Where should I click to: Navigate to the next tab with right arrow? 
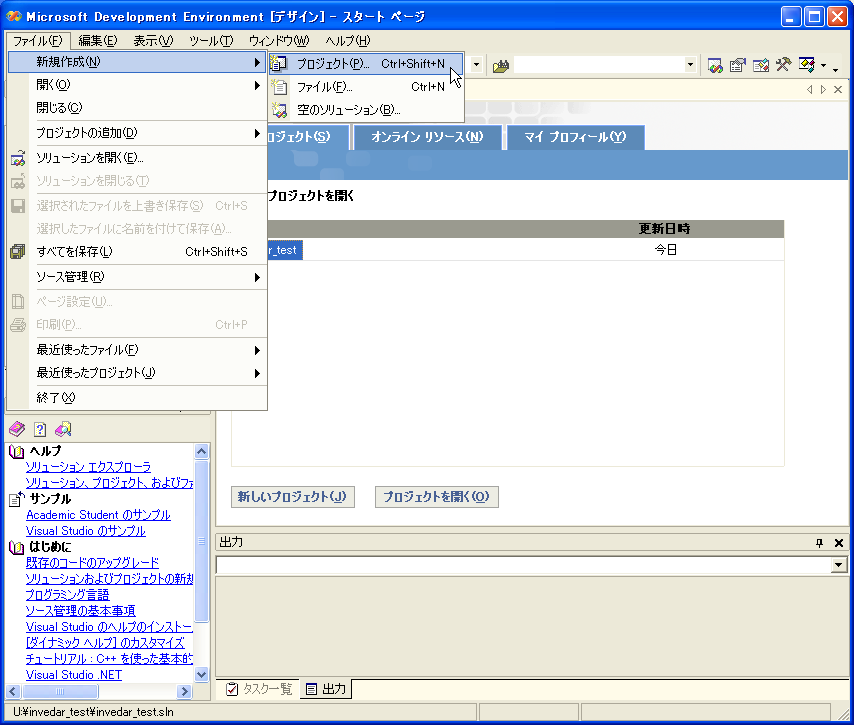pyautogui.click(x=823, y=89)
